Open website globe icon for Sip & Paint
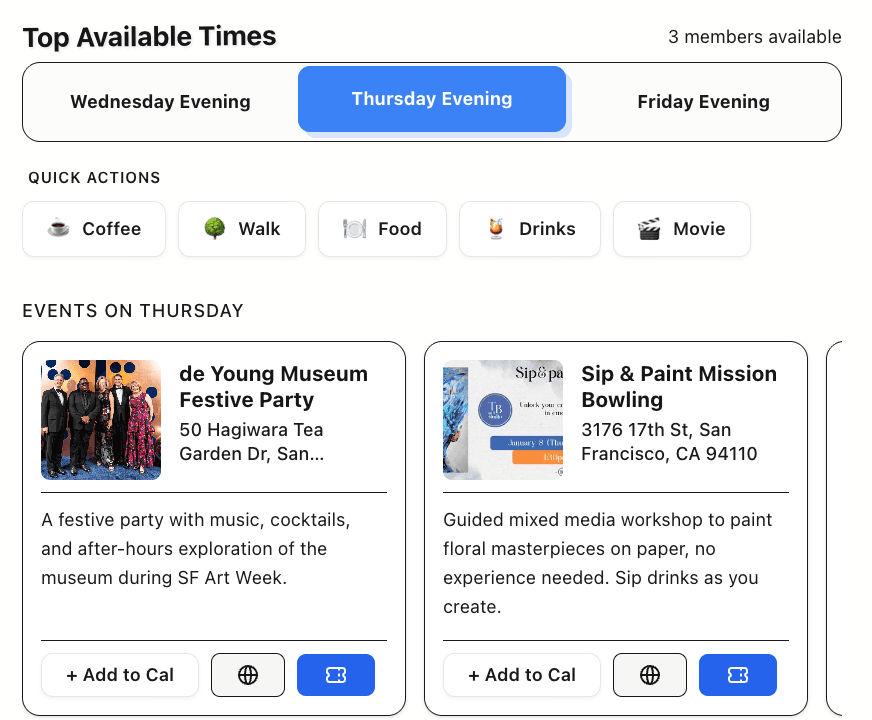Image resolution: width=872 pixels, height=720 pixels. tap(650, 675)
